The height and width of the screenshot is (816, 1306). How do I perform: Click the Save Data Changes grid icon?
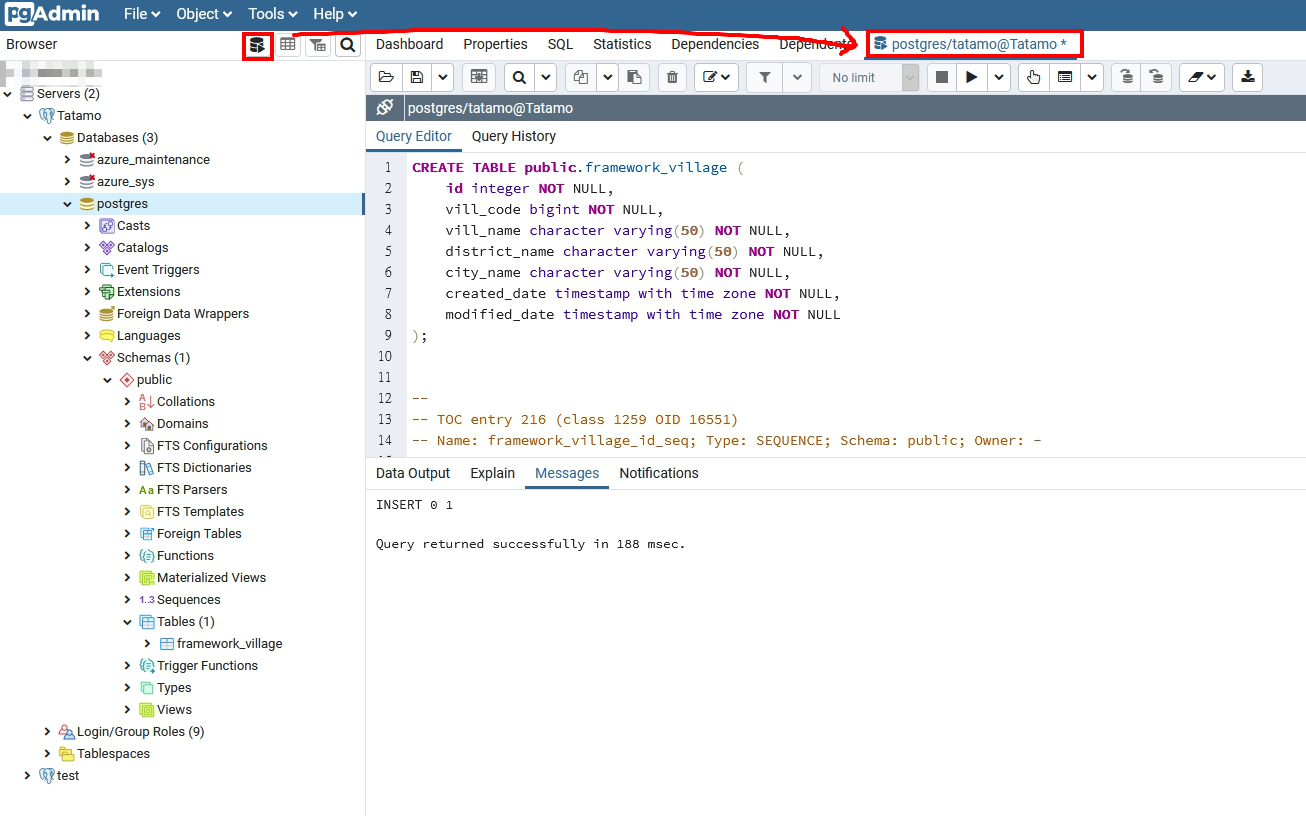tap(479, 77)
